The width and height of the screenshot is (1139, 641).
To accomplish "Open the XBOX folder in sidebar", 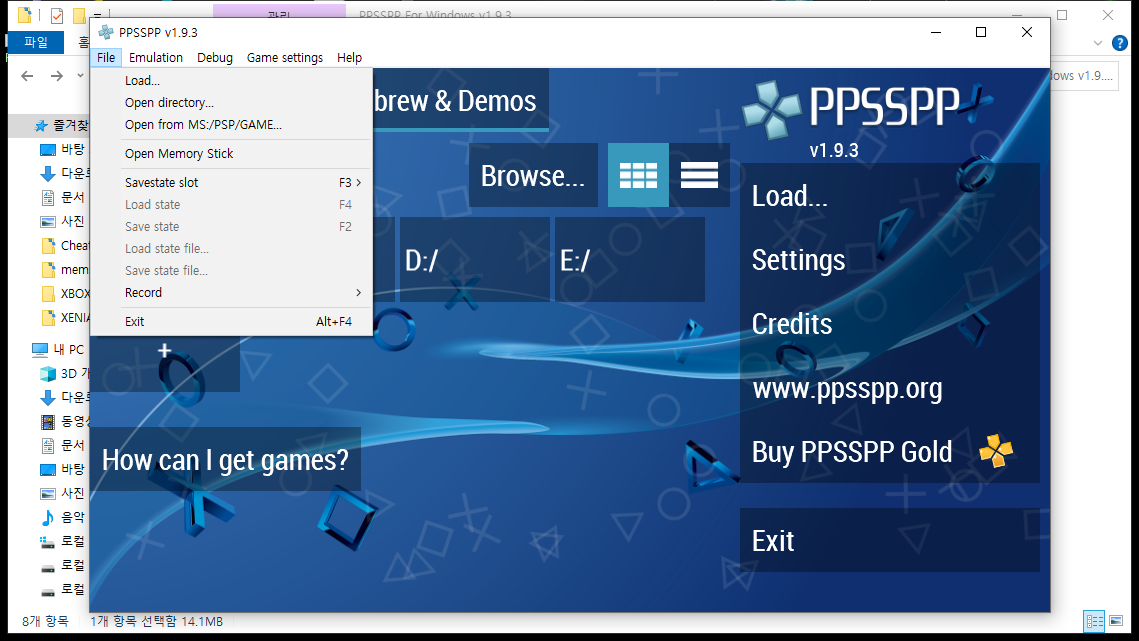I will point(67,294).
